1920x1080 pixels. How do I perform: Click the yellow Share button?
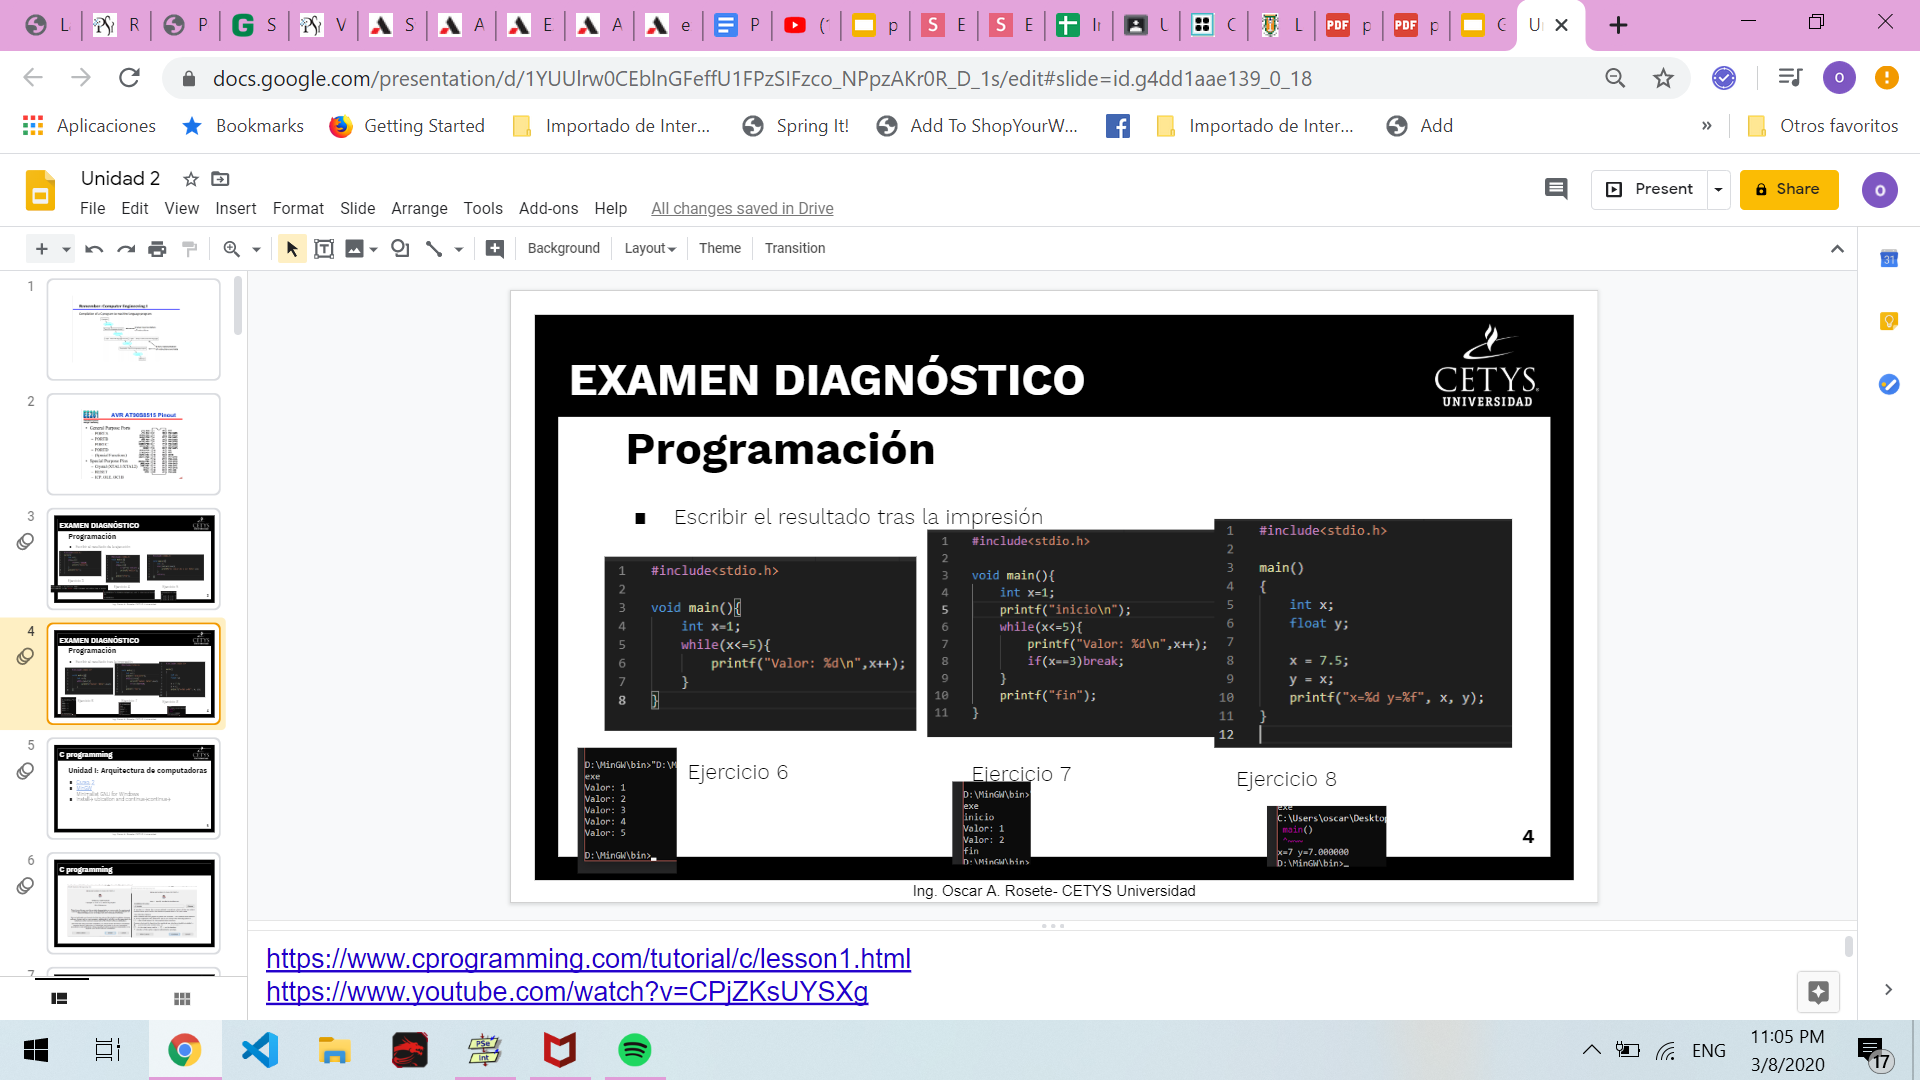click(x=1788, y=189)
